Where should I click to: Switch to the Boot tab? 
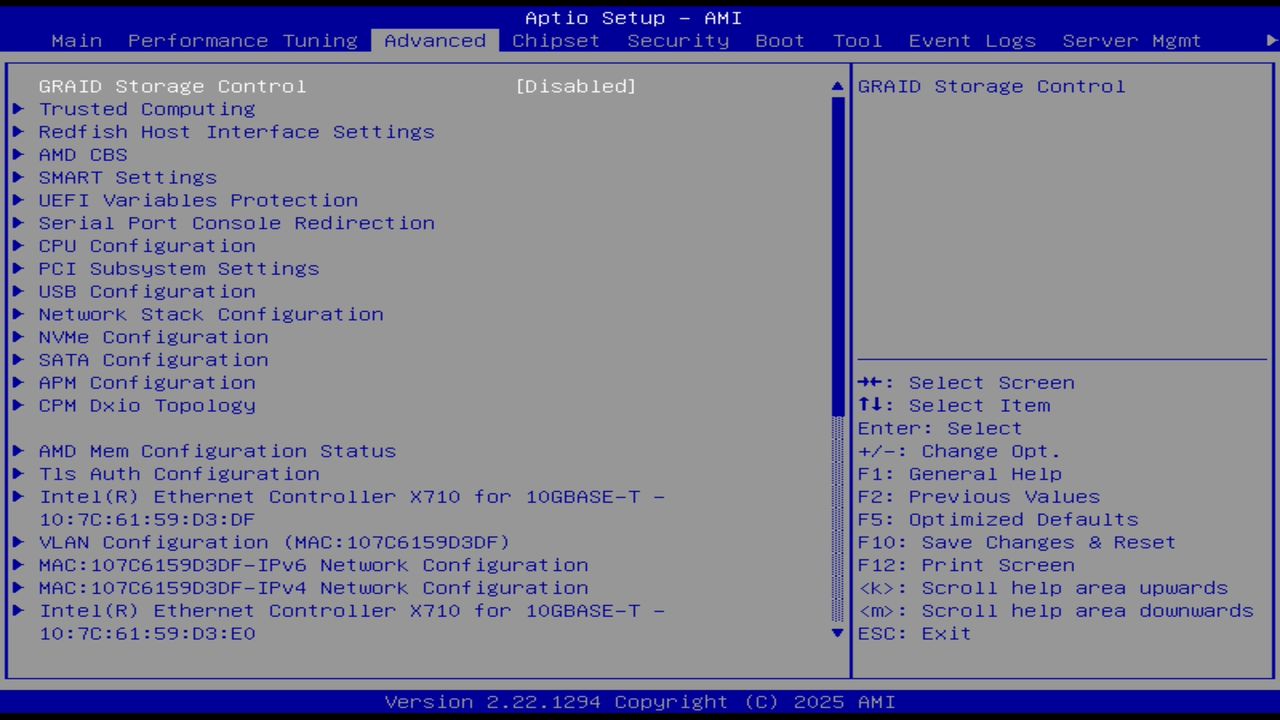click(x=779, y=40)
